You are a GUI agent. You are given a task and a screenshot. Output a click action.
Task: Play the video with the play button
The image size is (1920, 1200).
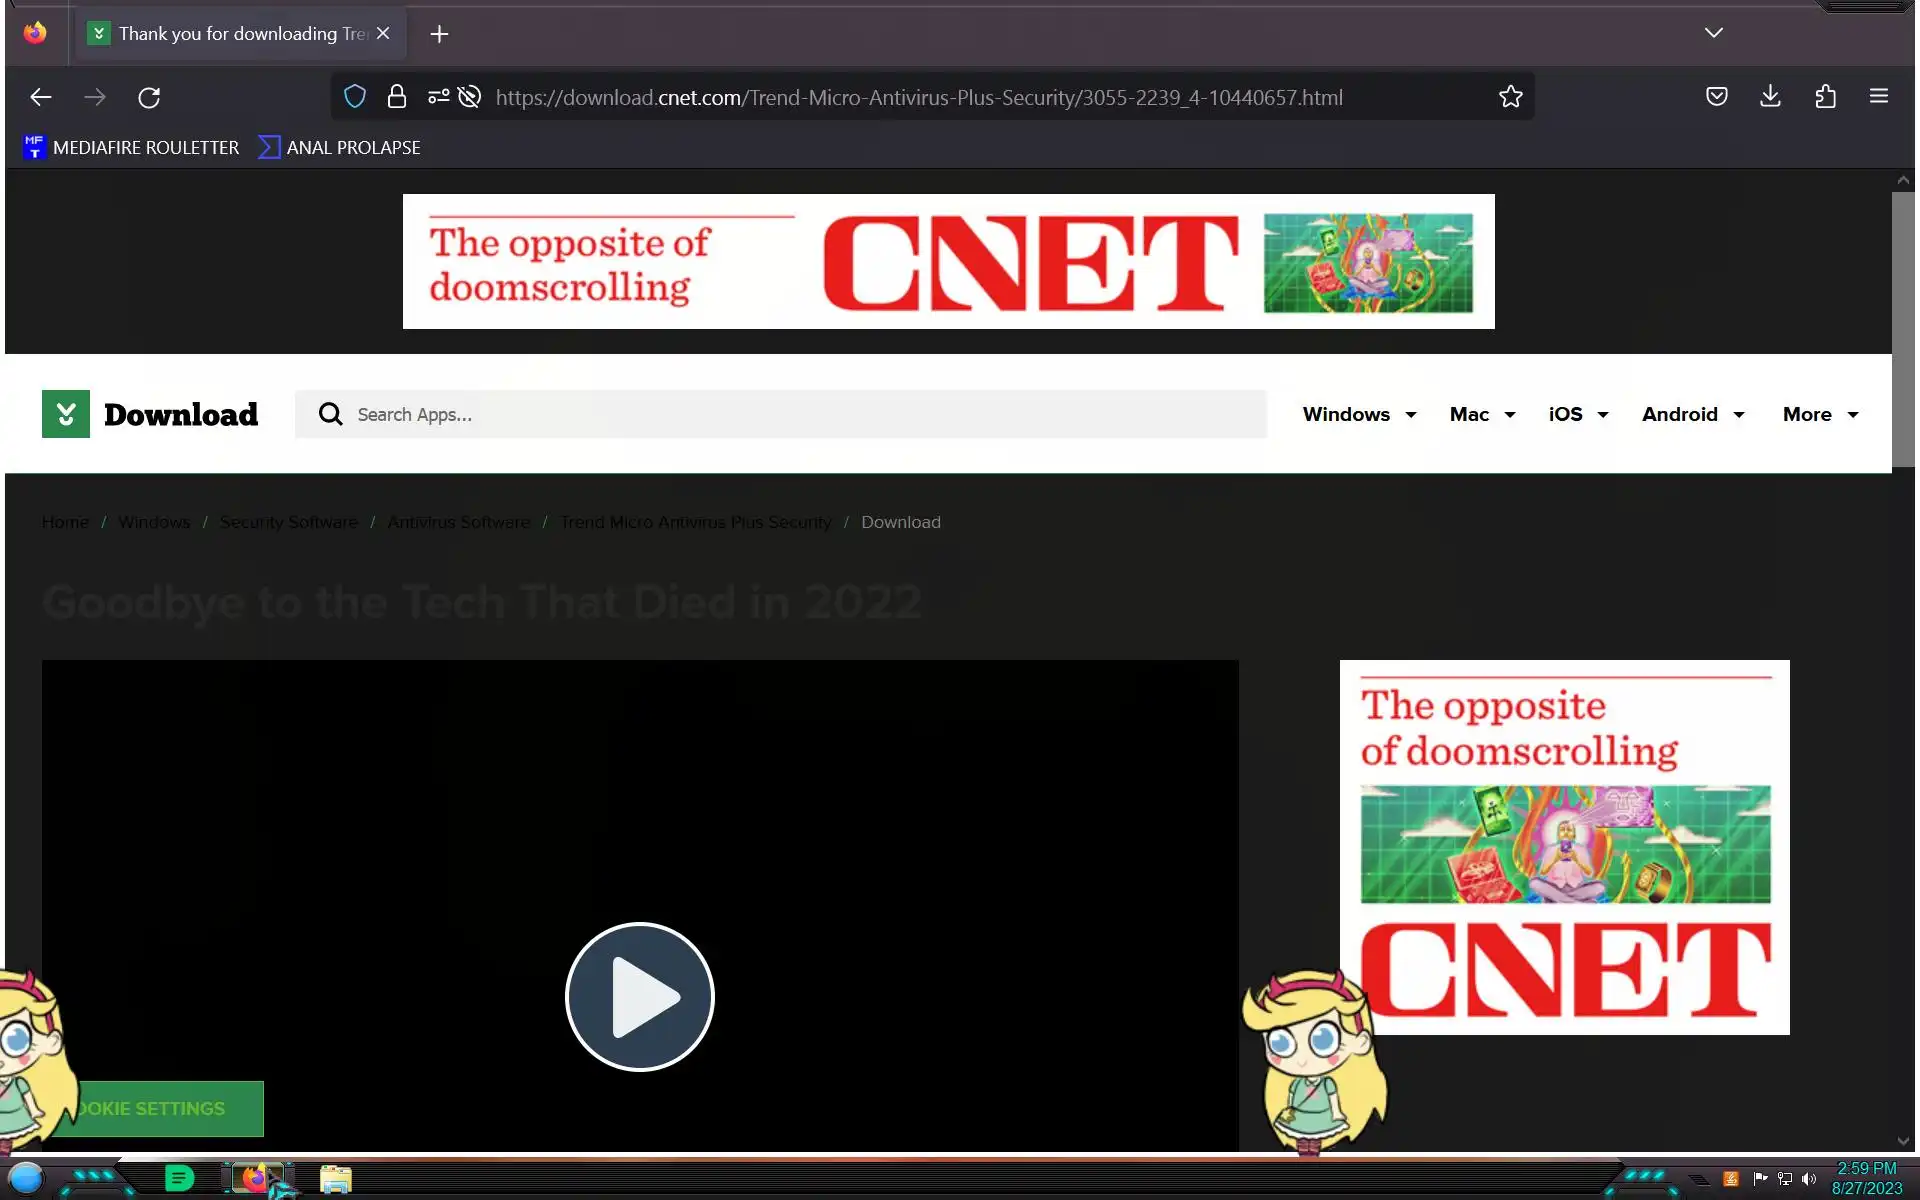point(640,996)
